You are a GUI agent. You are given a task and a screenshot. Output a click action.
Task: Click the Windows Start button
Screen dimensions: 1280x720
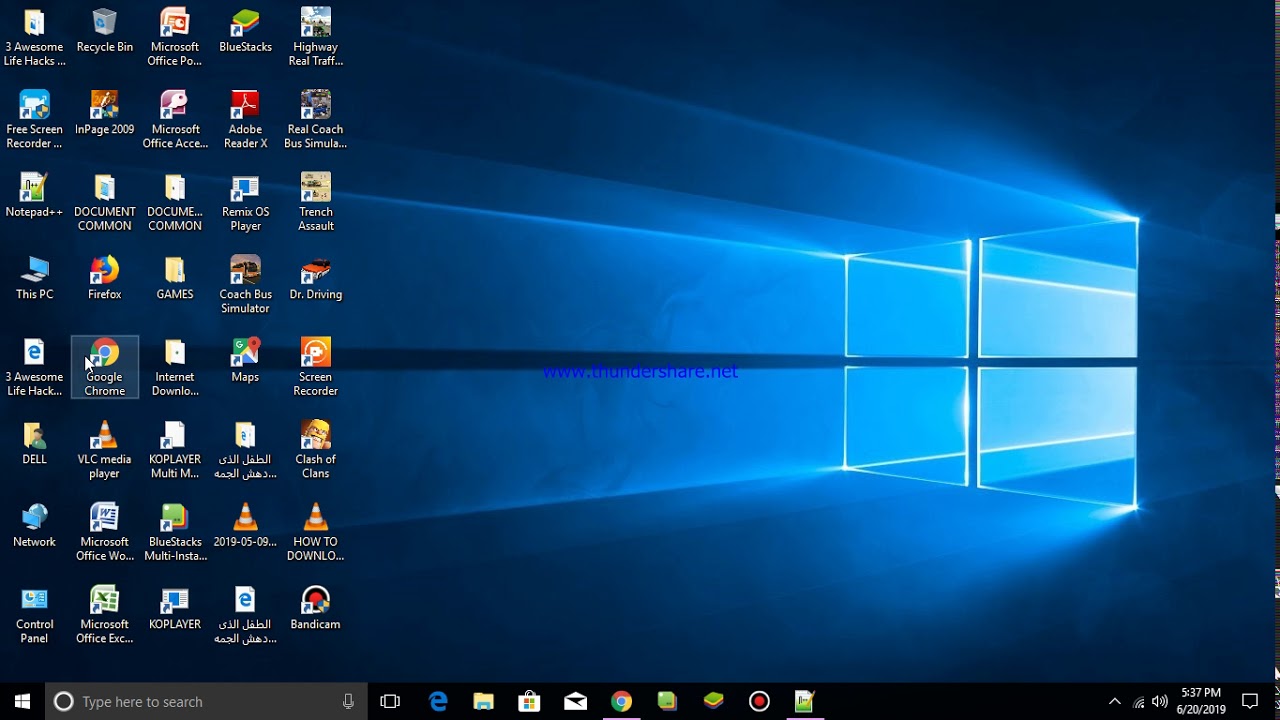22,701
